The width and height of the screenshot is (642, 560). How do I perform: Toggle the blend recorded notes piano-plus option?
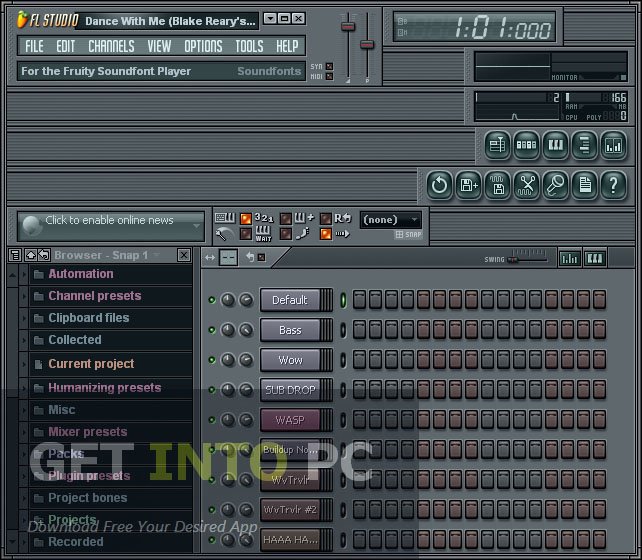[286, 219]
